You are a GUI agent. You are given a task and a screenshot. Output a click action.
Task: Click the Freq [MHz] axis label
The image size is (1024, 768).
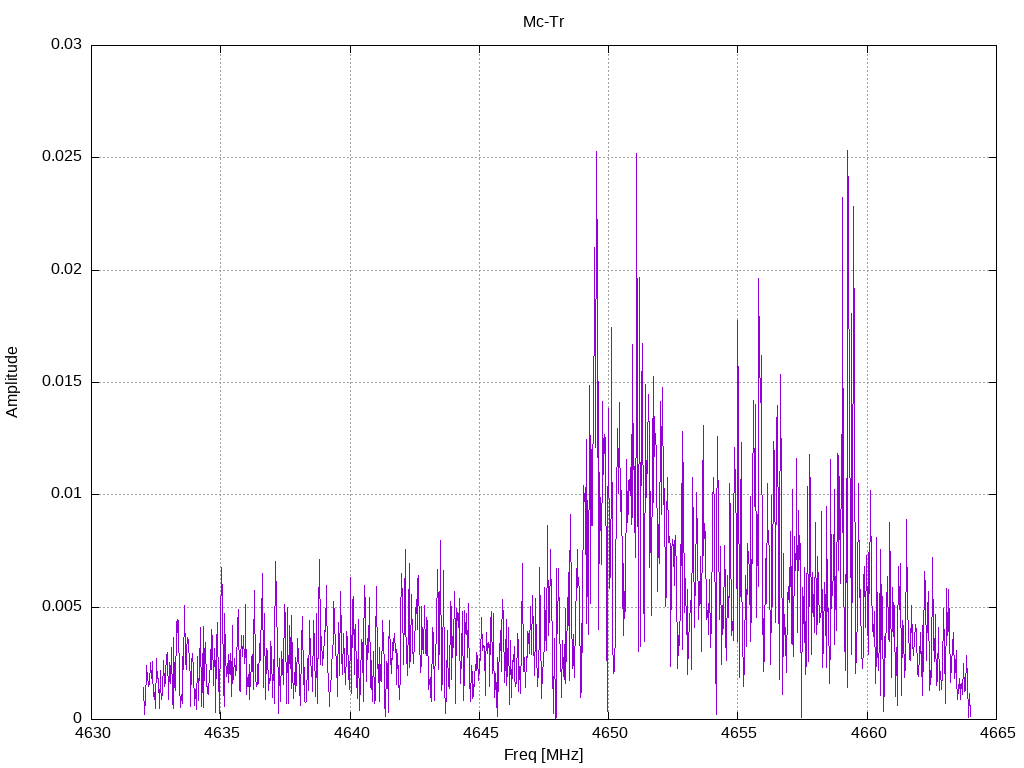pos(543,755)
